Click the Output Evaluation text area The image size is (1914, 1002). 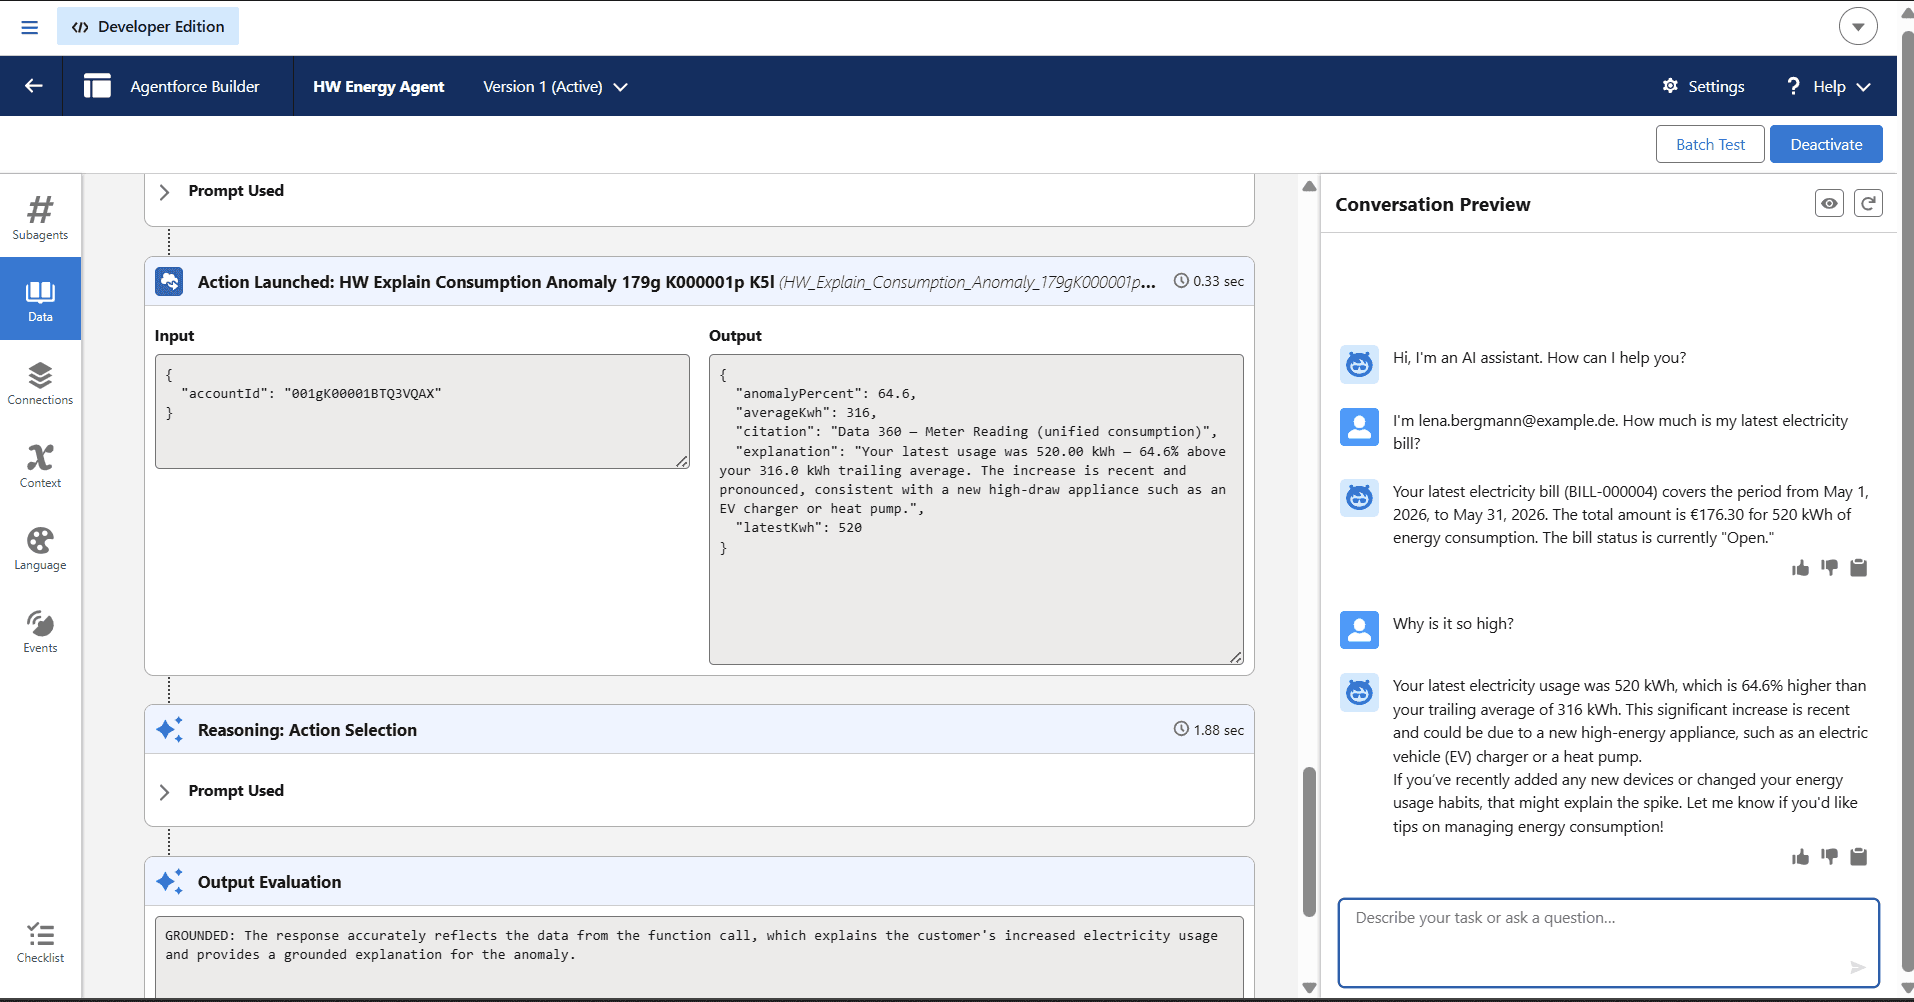(x=699, y=956)
